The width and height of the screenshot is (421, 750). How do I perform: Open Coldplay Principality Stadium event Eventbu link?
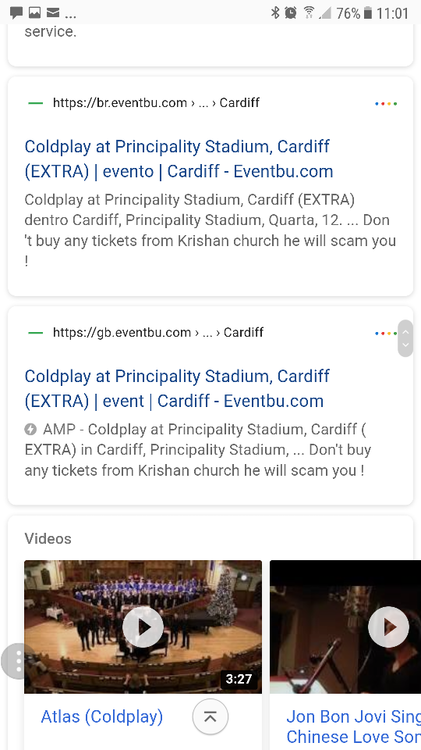point(177,388)
